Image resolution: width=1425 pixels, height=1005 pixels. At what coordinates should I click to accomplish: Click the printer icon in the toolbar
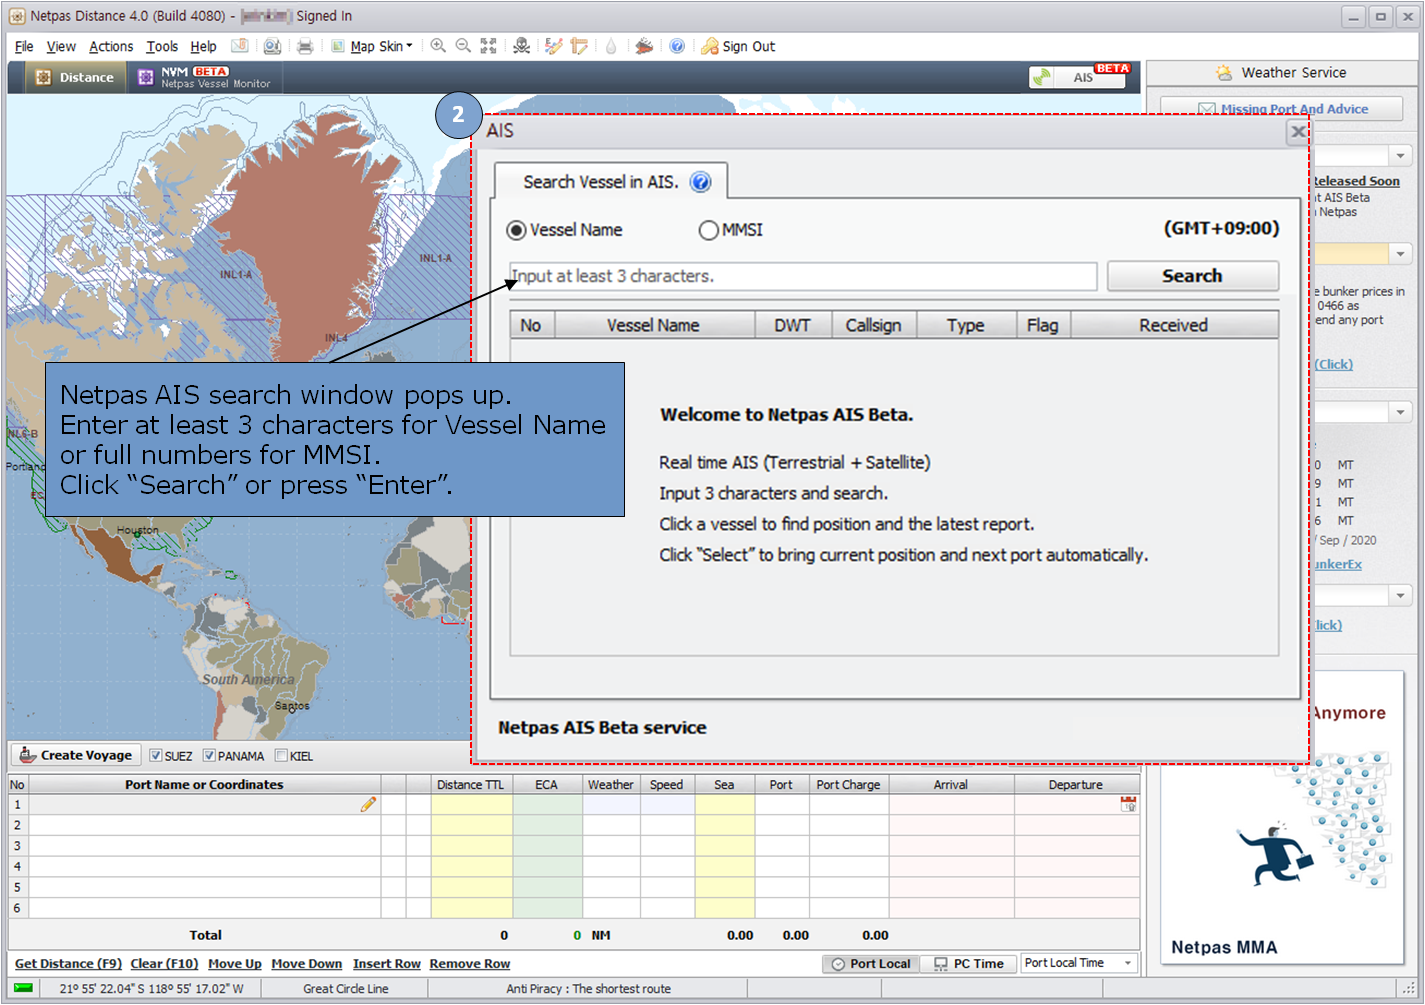pyautogui.click(x=305, y=46)
